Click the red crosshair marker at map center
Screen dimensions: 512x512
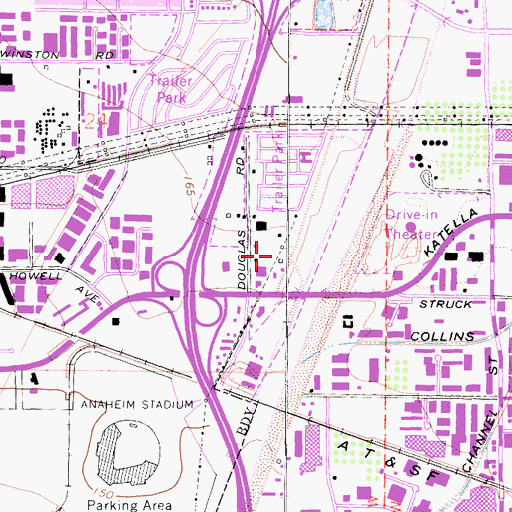pyautogui.click(x=257, y=256)
